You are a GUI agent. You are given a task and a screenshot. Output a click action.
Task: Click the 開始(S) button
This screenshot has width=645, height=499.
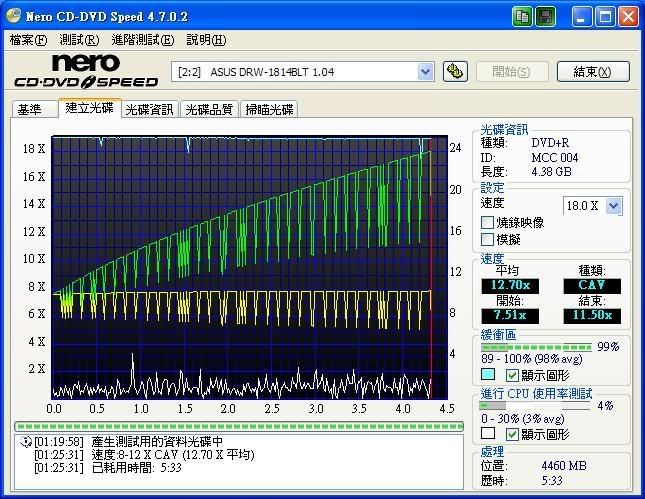[512, 72]
